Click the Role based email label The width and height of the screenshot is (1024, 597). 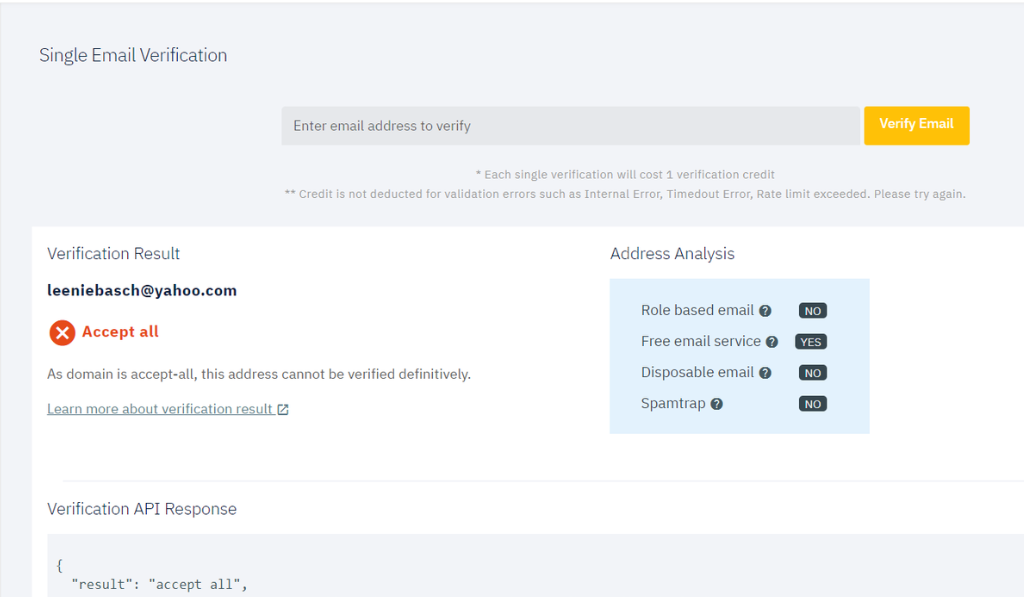[x=697, y=310]
